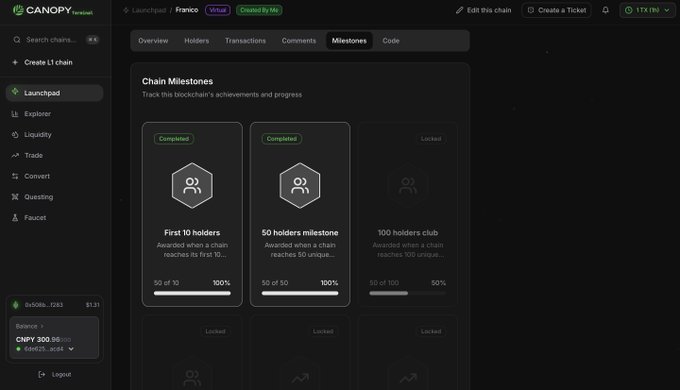680x390 pixels.
Task: Click the 100 holders club progress bar
Action: coord(407,293)
